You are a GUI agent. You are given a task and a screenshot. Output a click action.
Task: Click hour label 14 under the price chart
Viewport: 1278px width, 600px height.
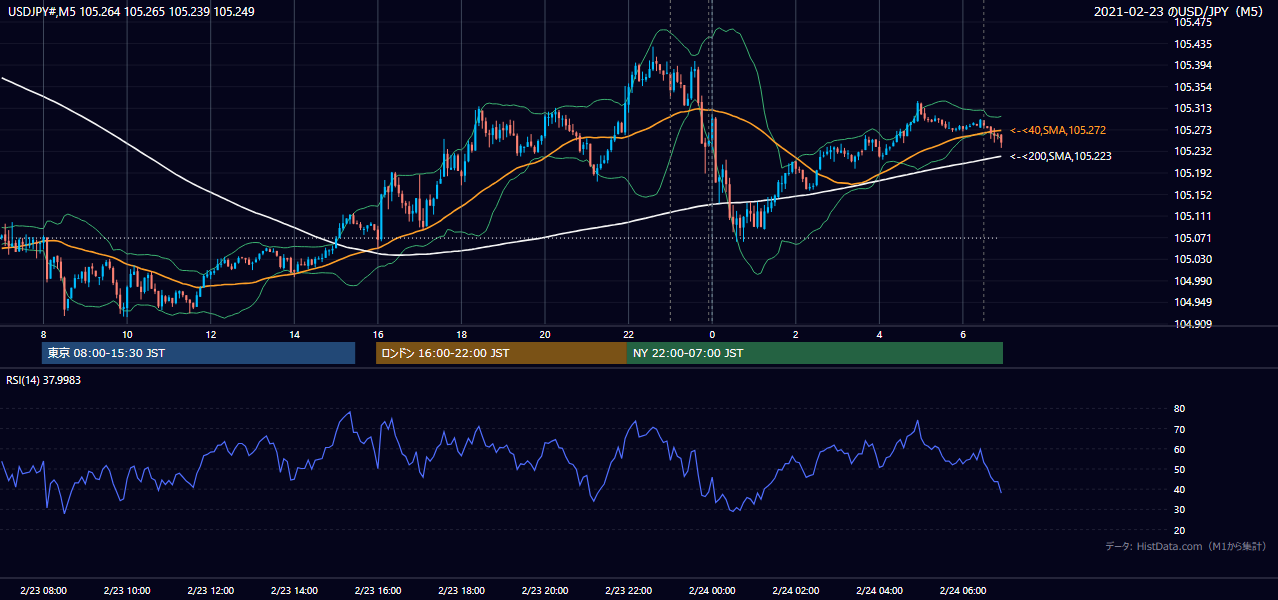(294, 334)
